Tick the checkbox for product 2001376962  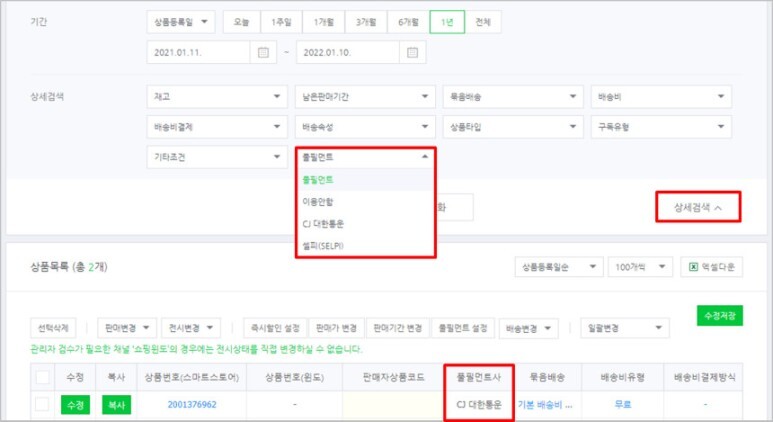point(42,404)
